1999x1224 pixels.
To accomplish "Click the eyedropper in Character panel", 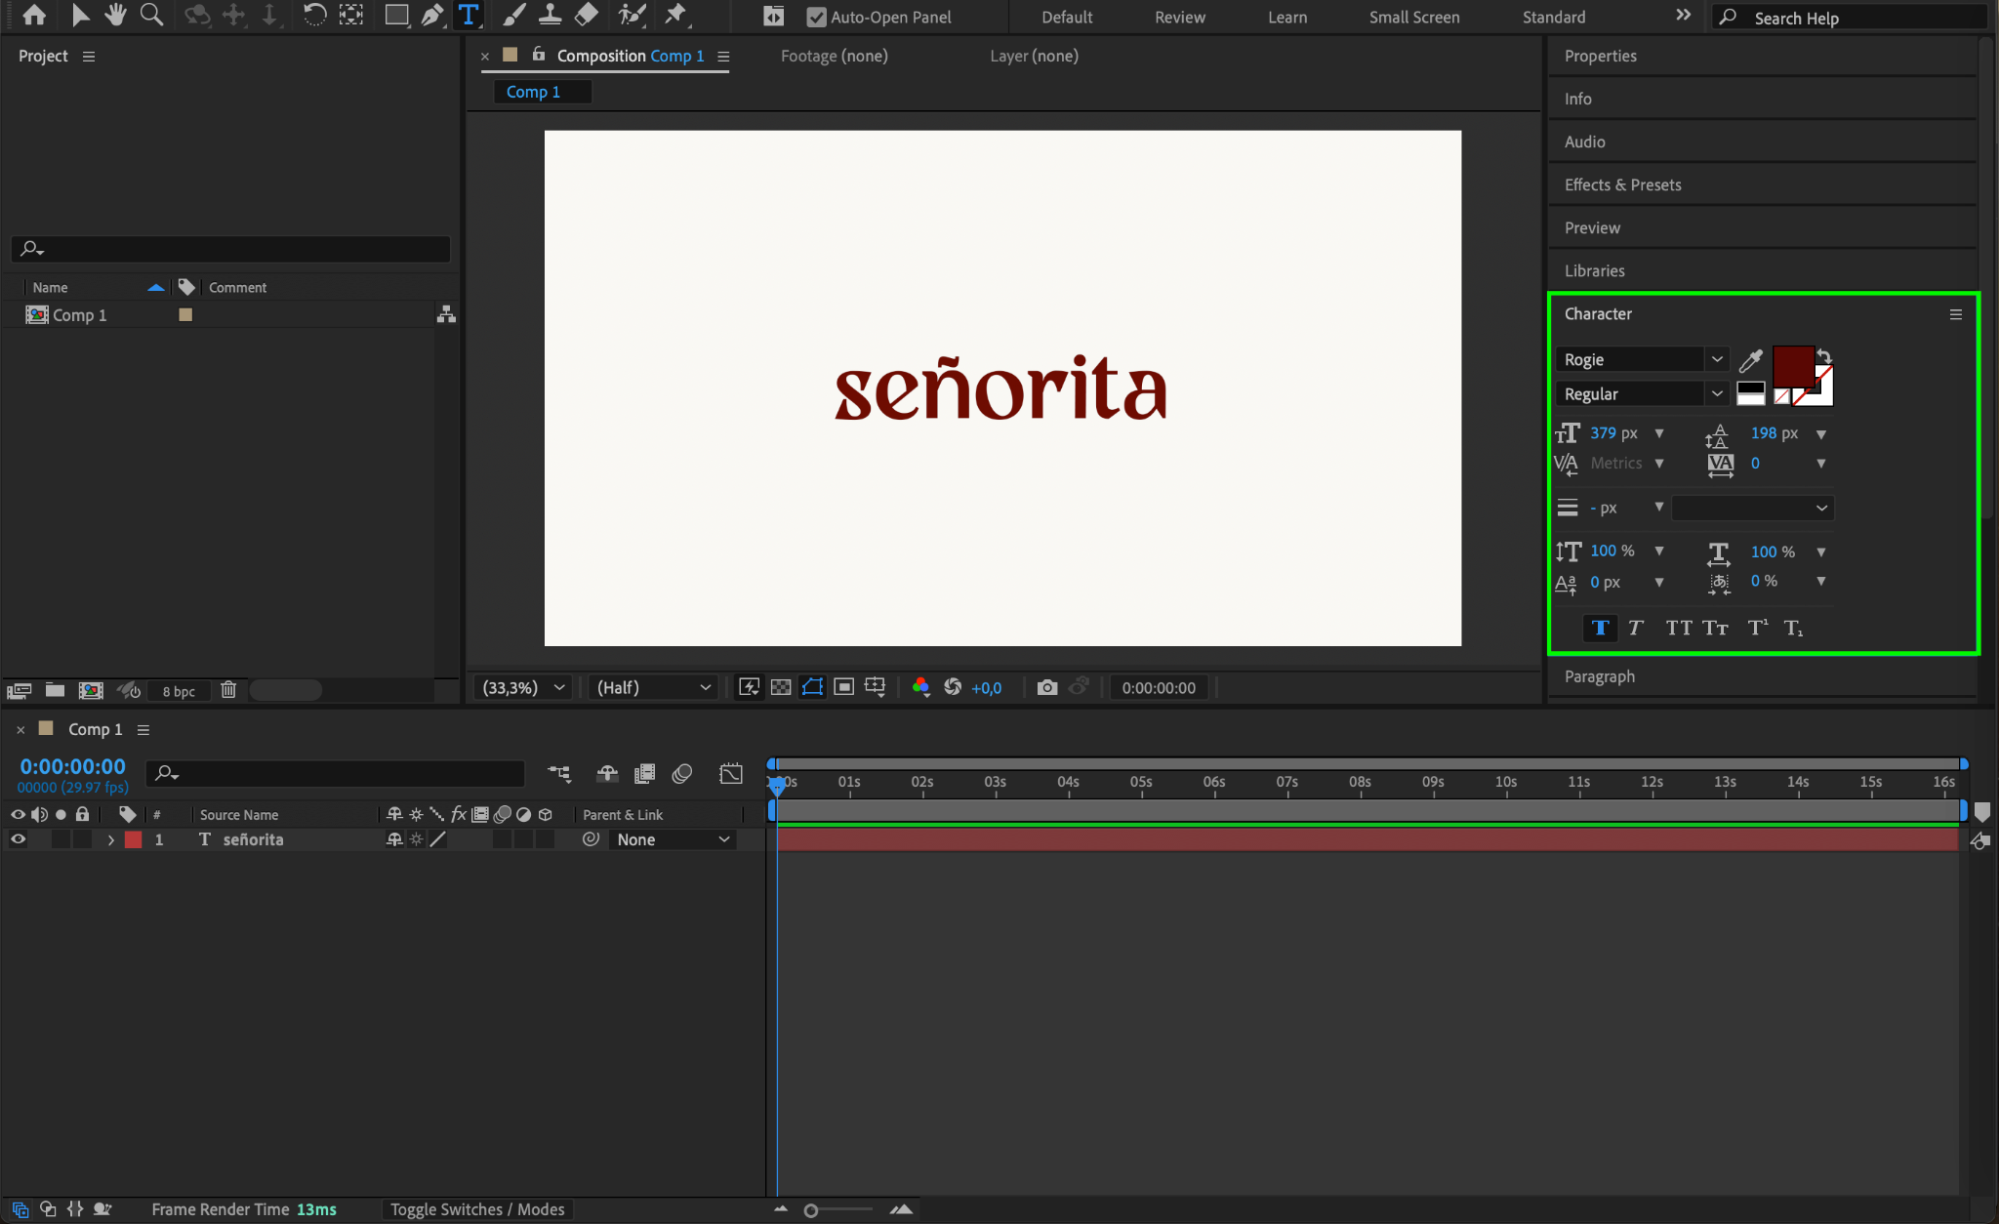I will point(1750,360).
